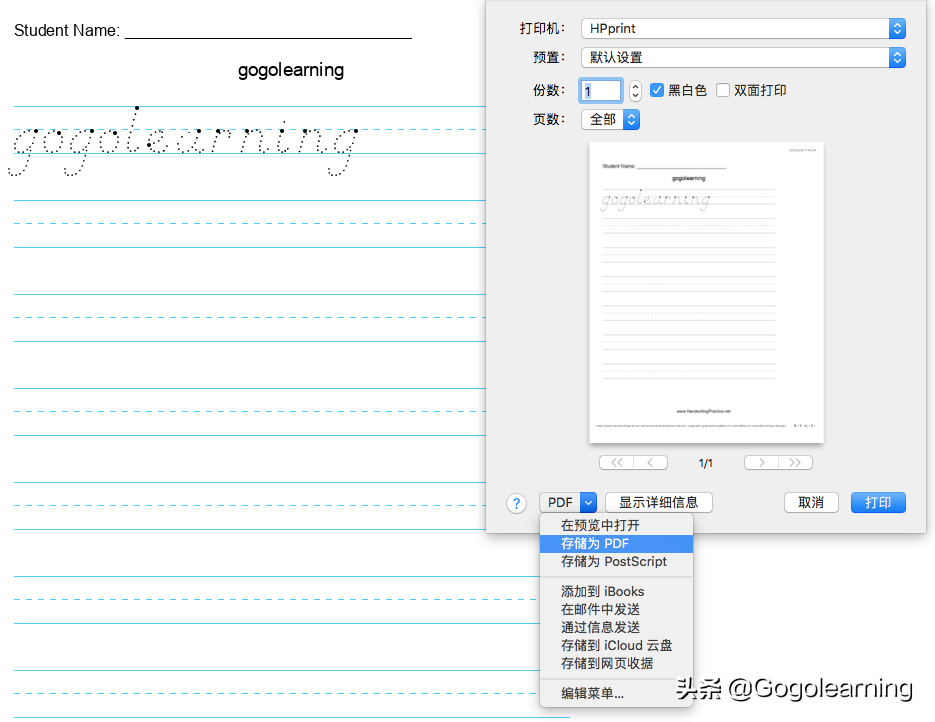Choose 存储到网页收据 menu item
935x722 pixels.
point(617,663)
